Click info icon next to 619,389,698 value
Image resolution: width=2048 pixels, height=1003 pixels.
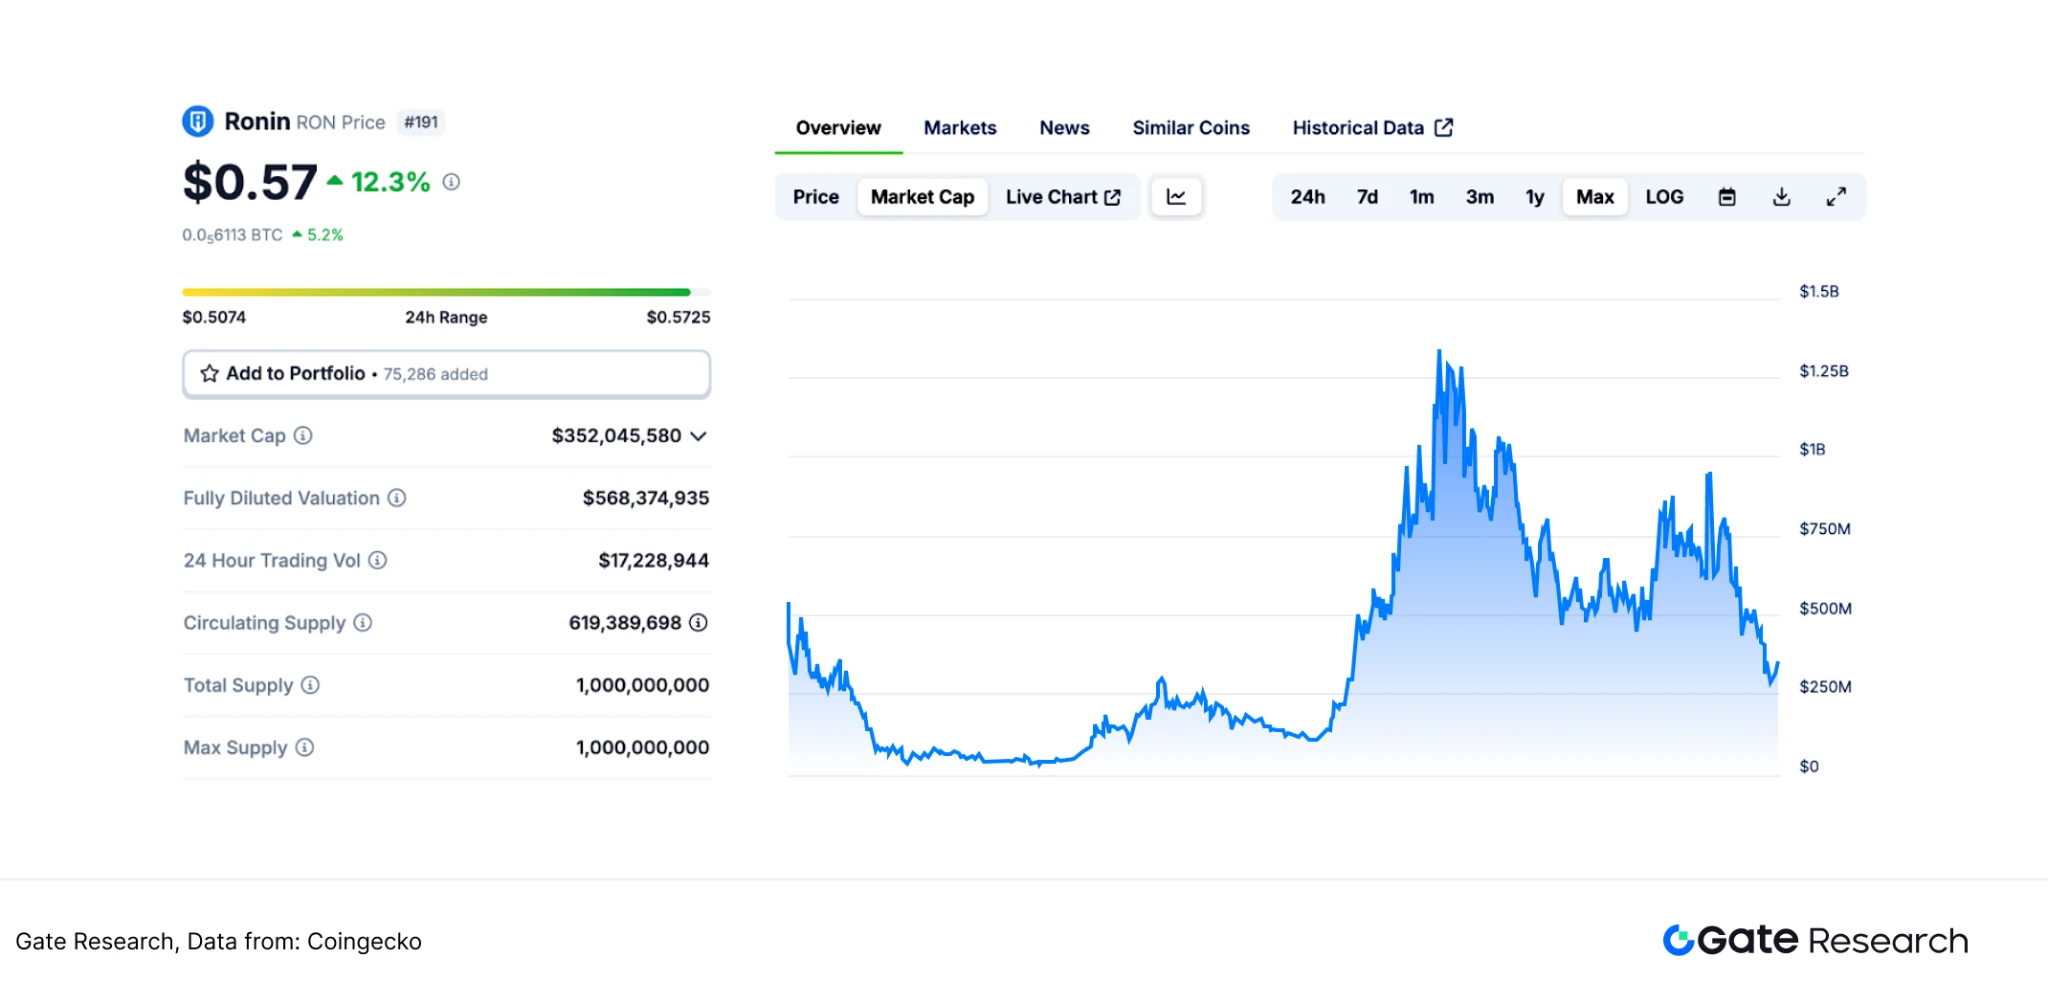pyautogui.click(x=699, y=623)
